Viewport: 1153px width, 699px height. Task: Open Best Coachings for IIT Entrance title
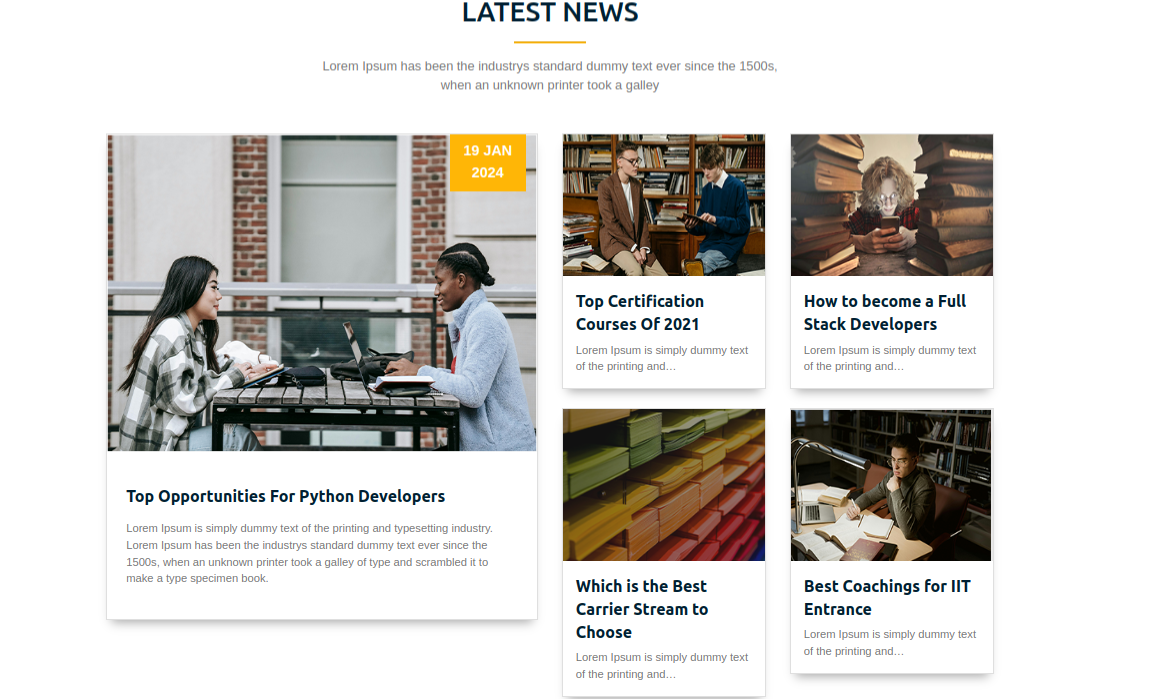tap(887, 598)
